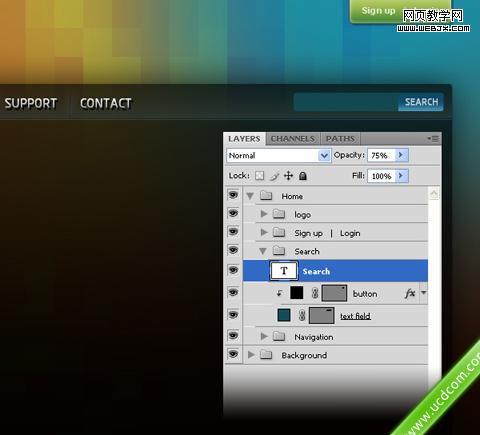Select the button layer name
The width and height of the screenshot is (480, 435).
[365, 294]
